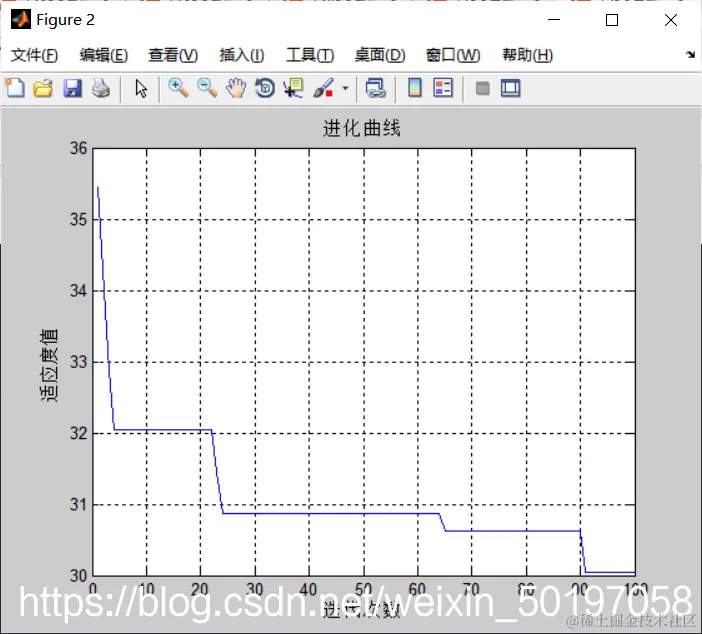Click the New Figure icon
The image size is (702, 634).
[x=15, y=88]
